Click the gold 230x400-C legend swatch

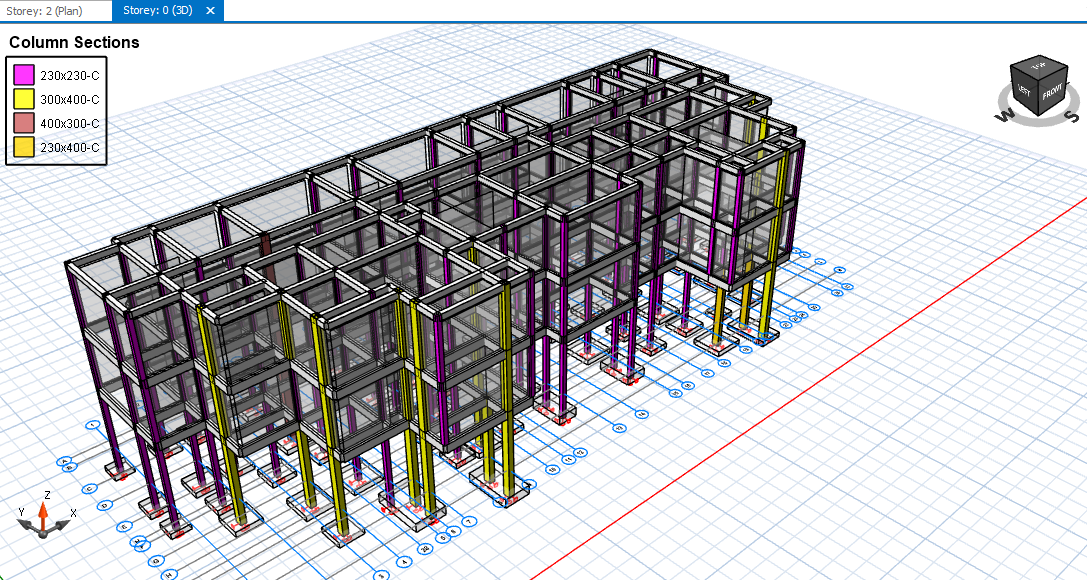[x=24, y=147]
